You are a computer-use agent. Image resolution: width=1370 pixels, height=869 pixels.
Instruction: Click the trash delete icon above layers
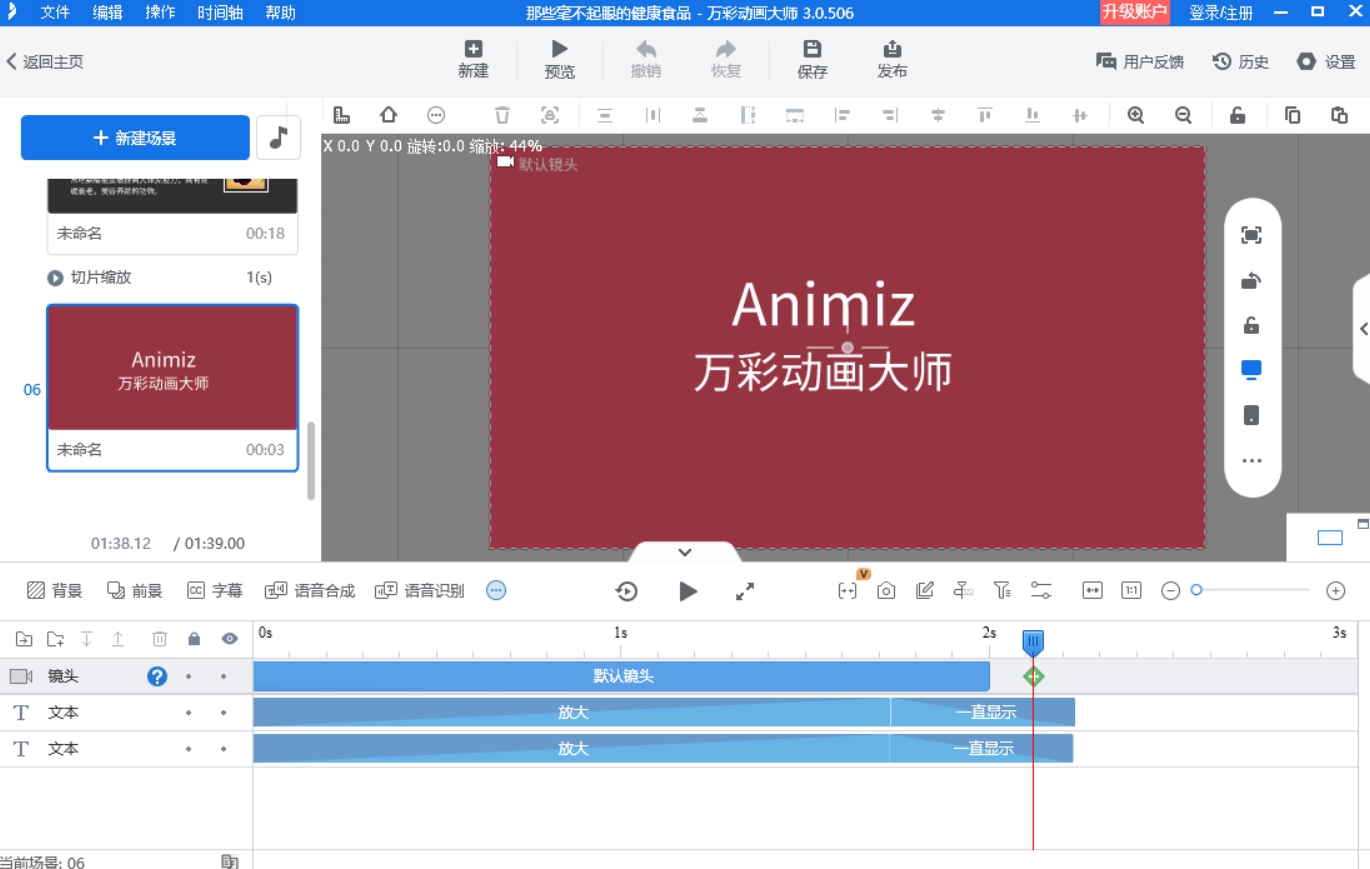[x=159, y=639]
